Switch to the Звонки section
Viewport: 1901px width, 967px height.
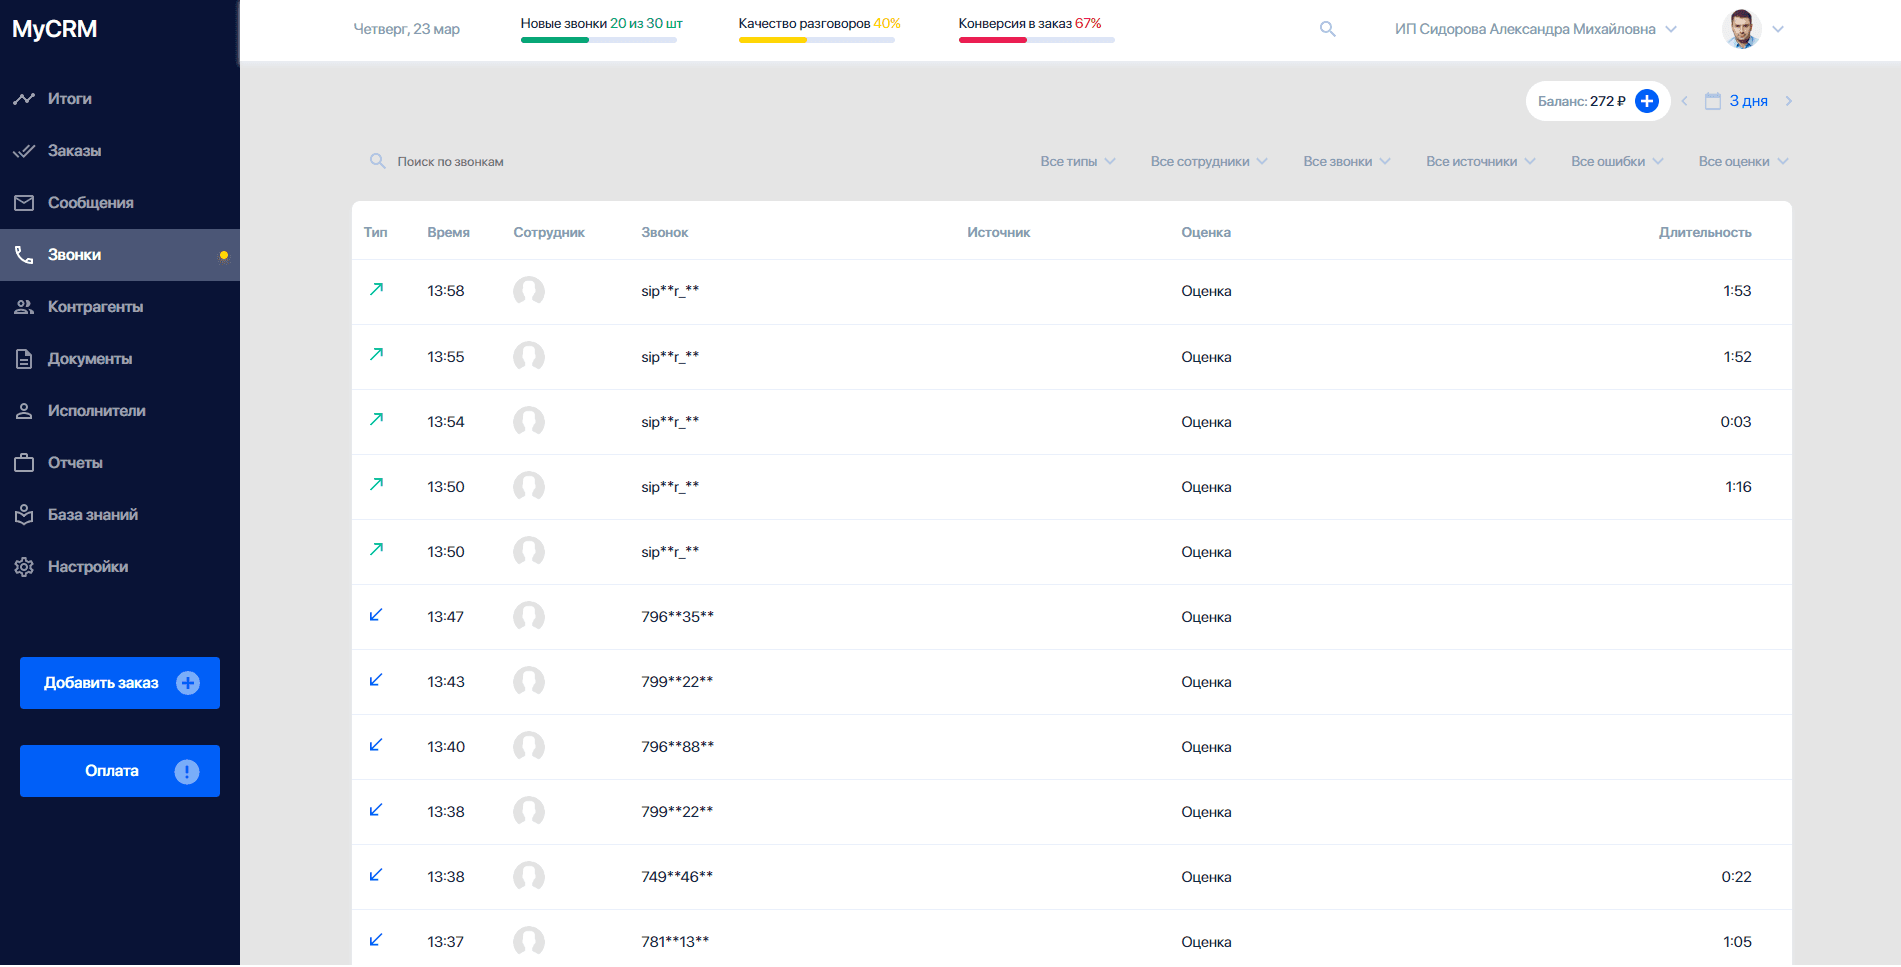coord(75,254)
